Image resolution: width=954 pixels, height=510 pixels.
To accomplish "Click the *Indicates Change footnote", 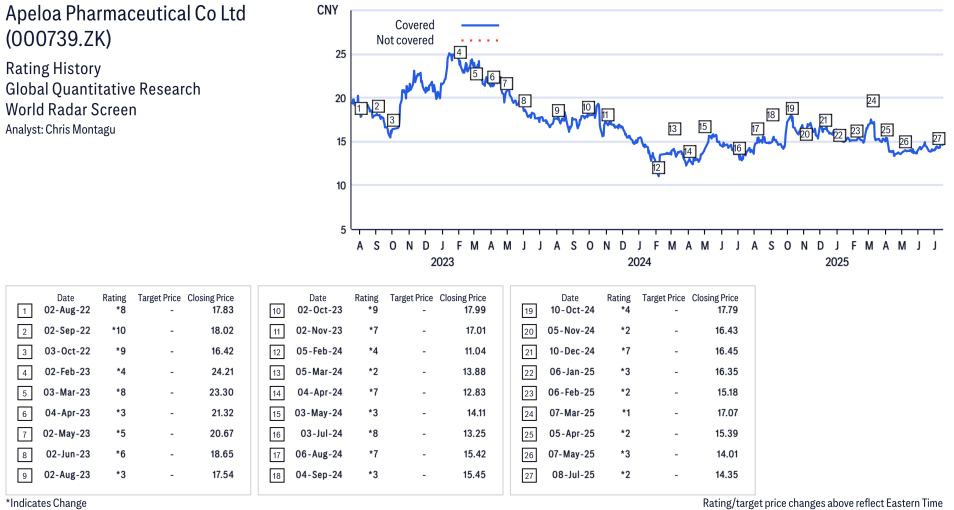I will pyautogui.click(x=46, y=503).
